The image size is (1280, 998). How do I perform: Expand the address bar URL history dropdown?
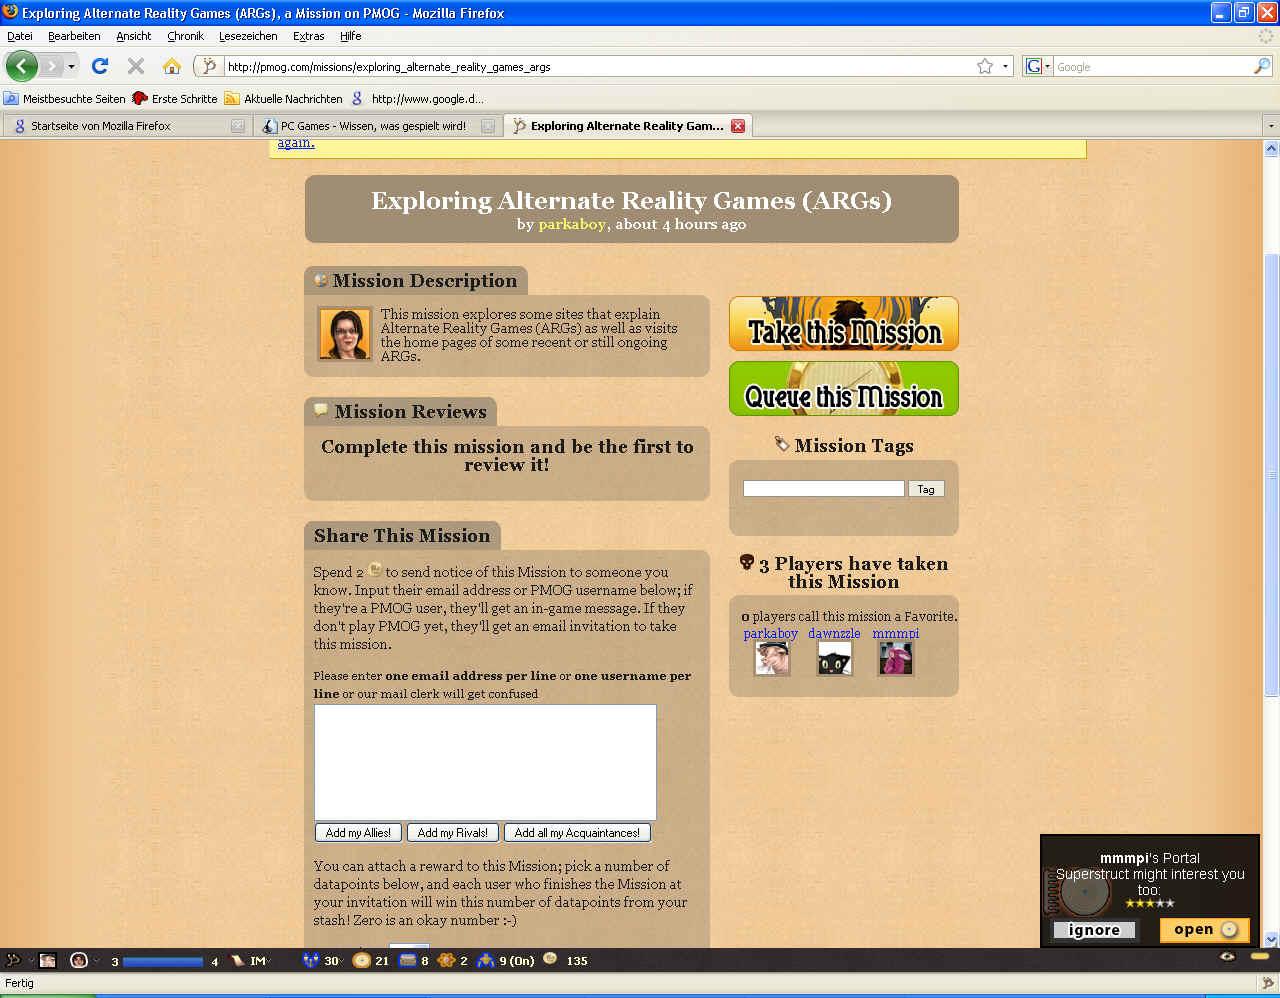[1005, 67]
